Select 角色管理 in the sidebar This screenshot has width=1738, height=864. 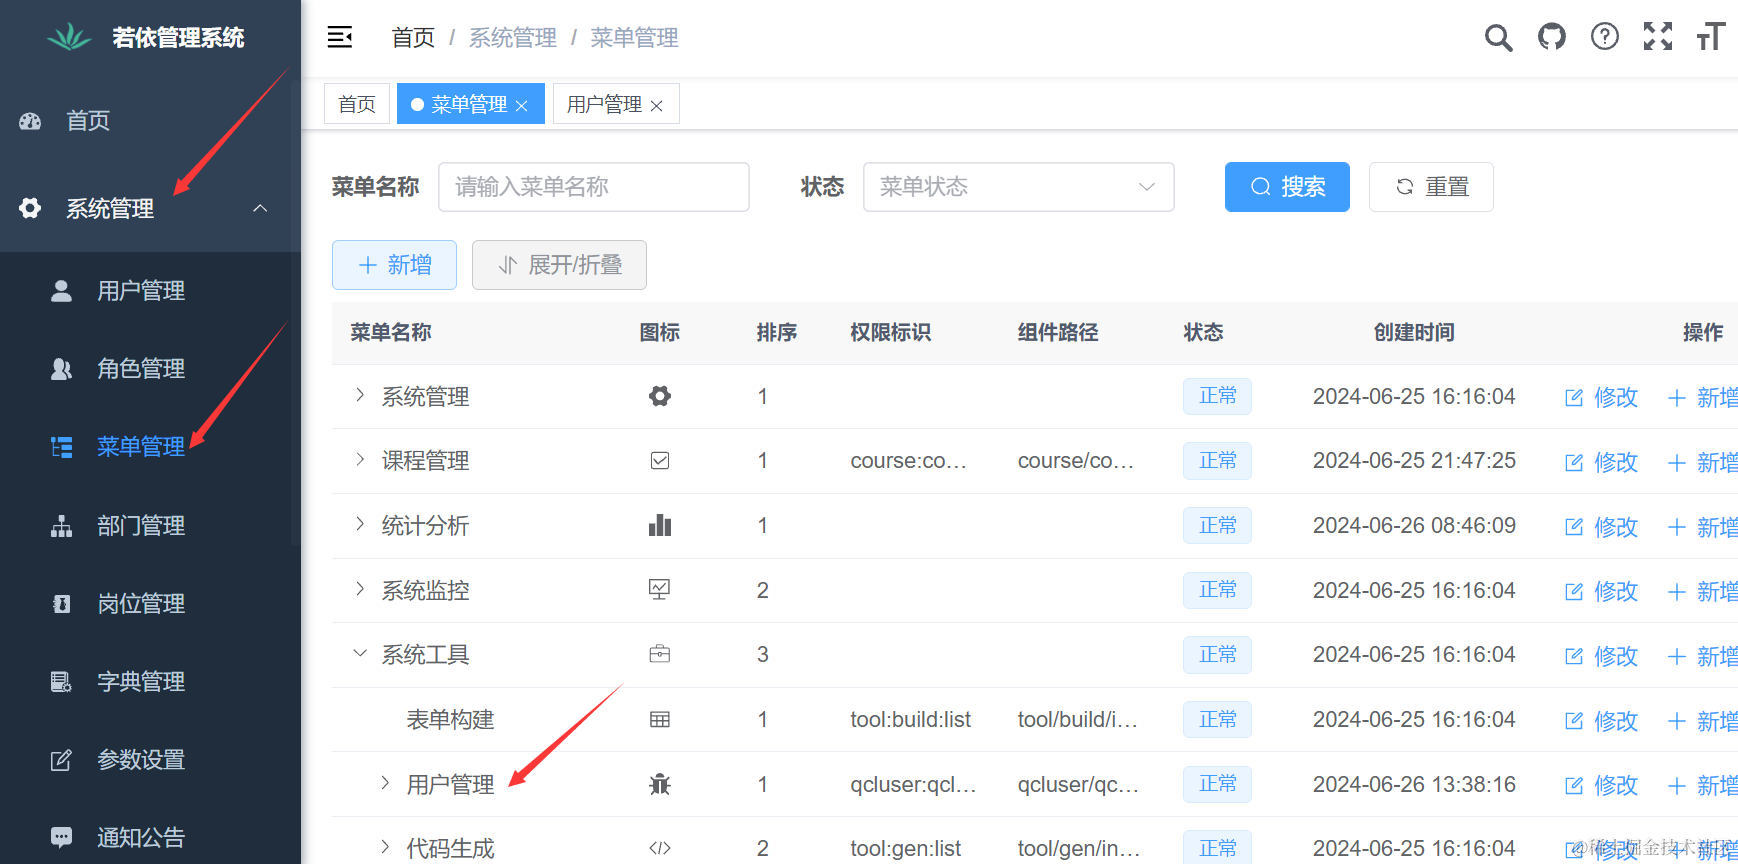141,369
